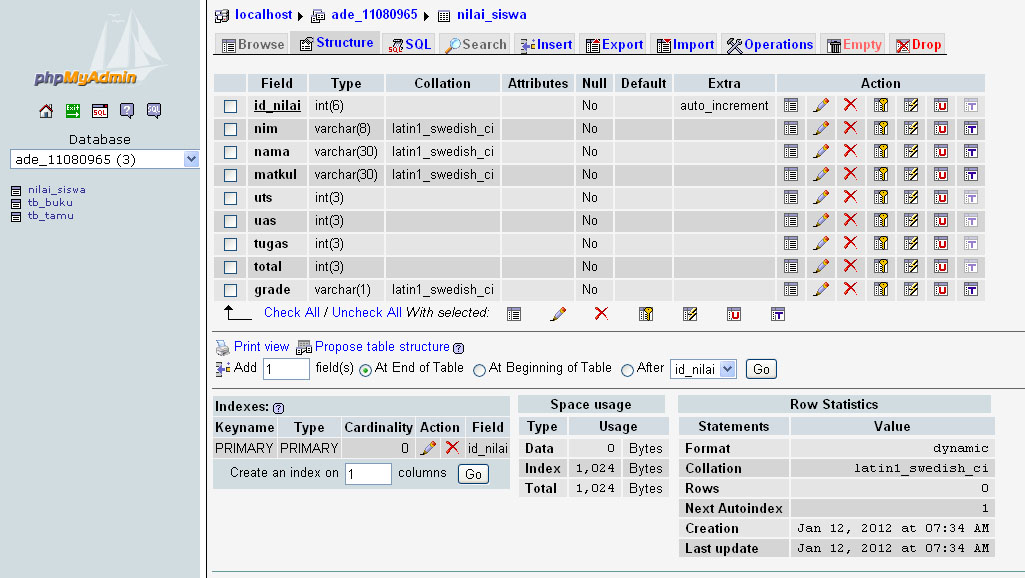Screen dimensions: 1025x578
Task: Make the uas field unique
Action: pos(941,220)
